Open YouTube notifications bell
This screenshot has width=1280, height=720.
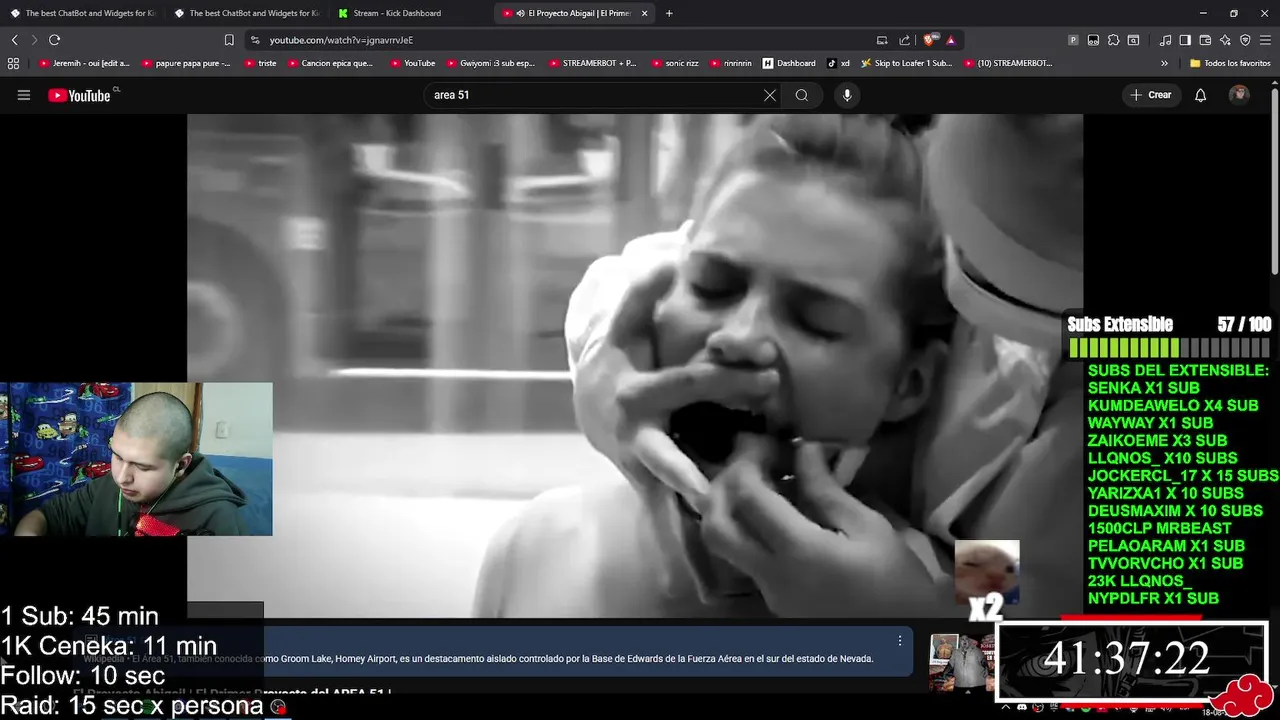pyautogui.click(x=1200, y=95)
